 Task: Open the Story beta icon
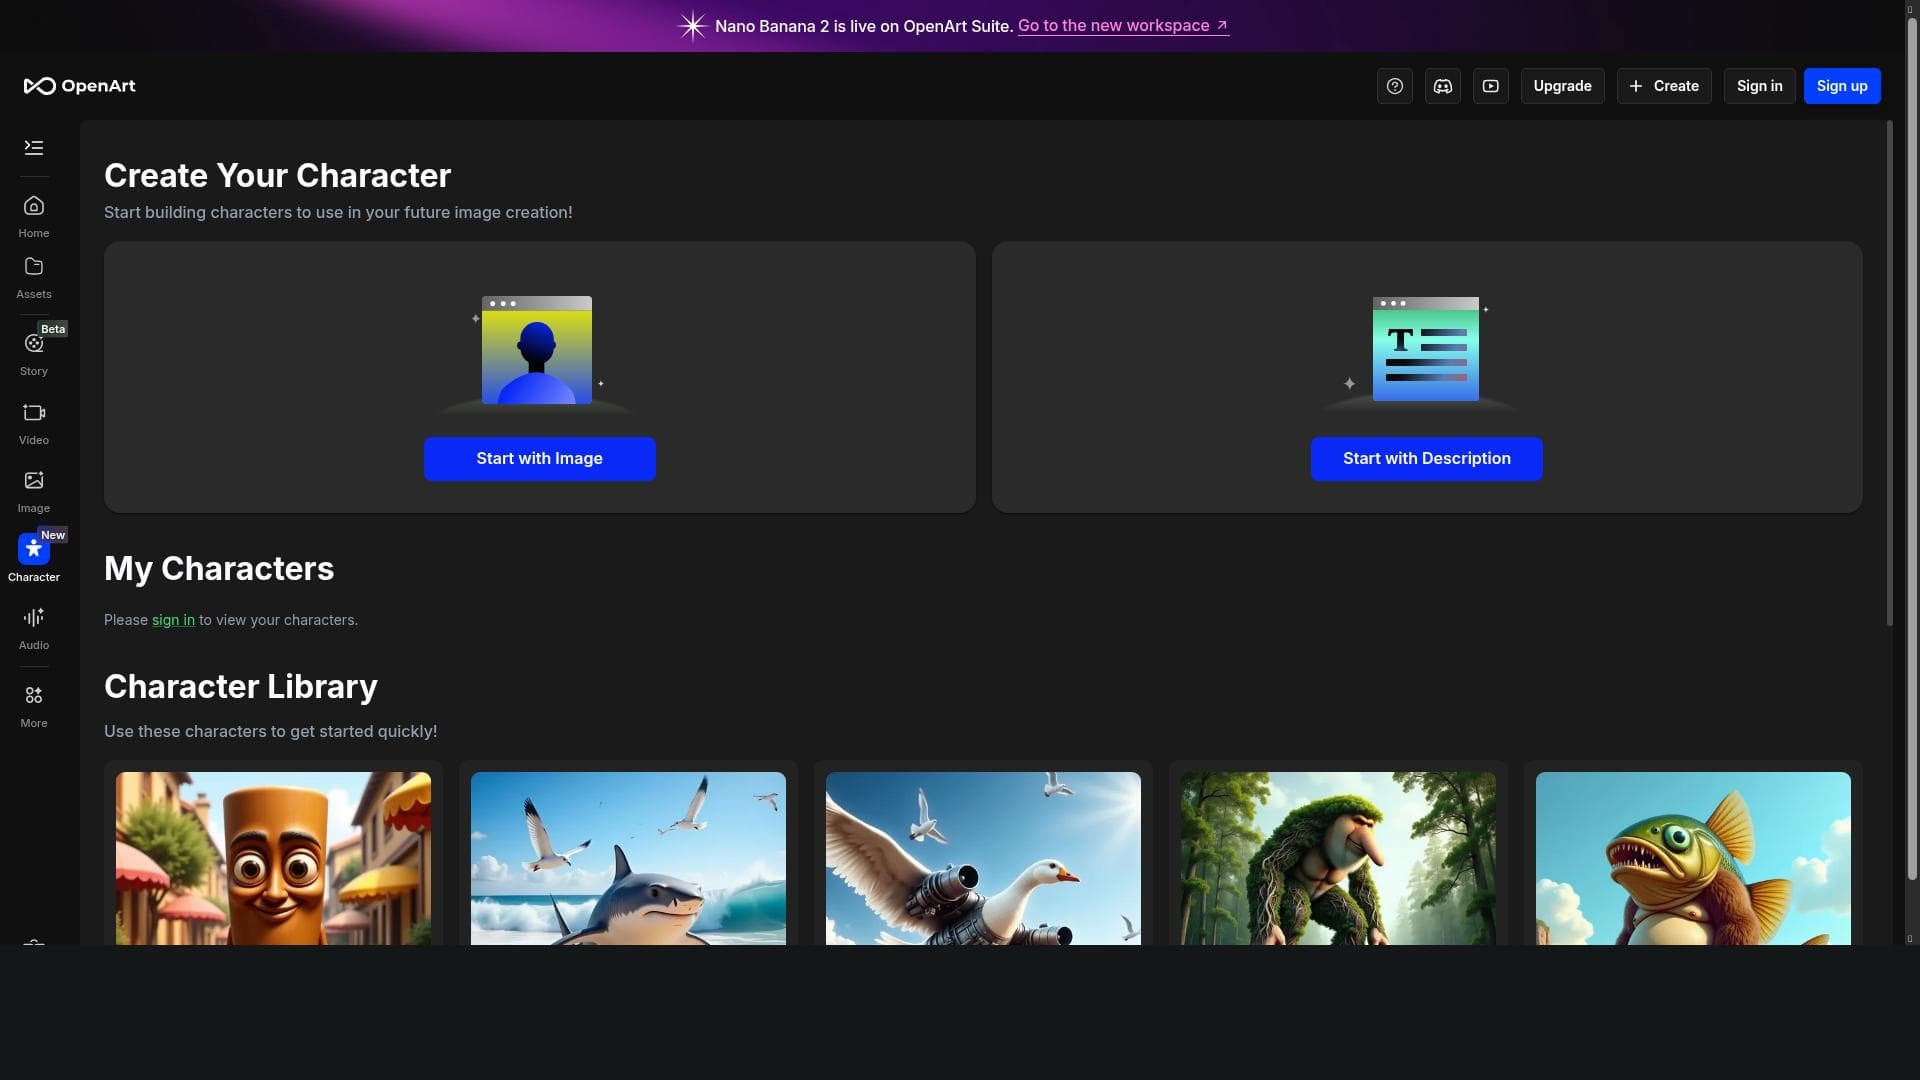coord(34,344)
